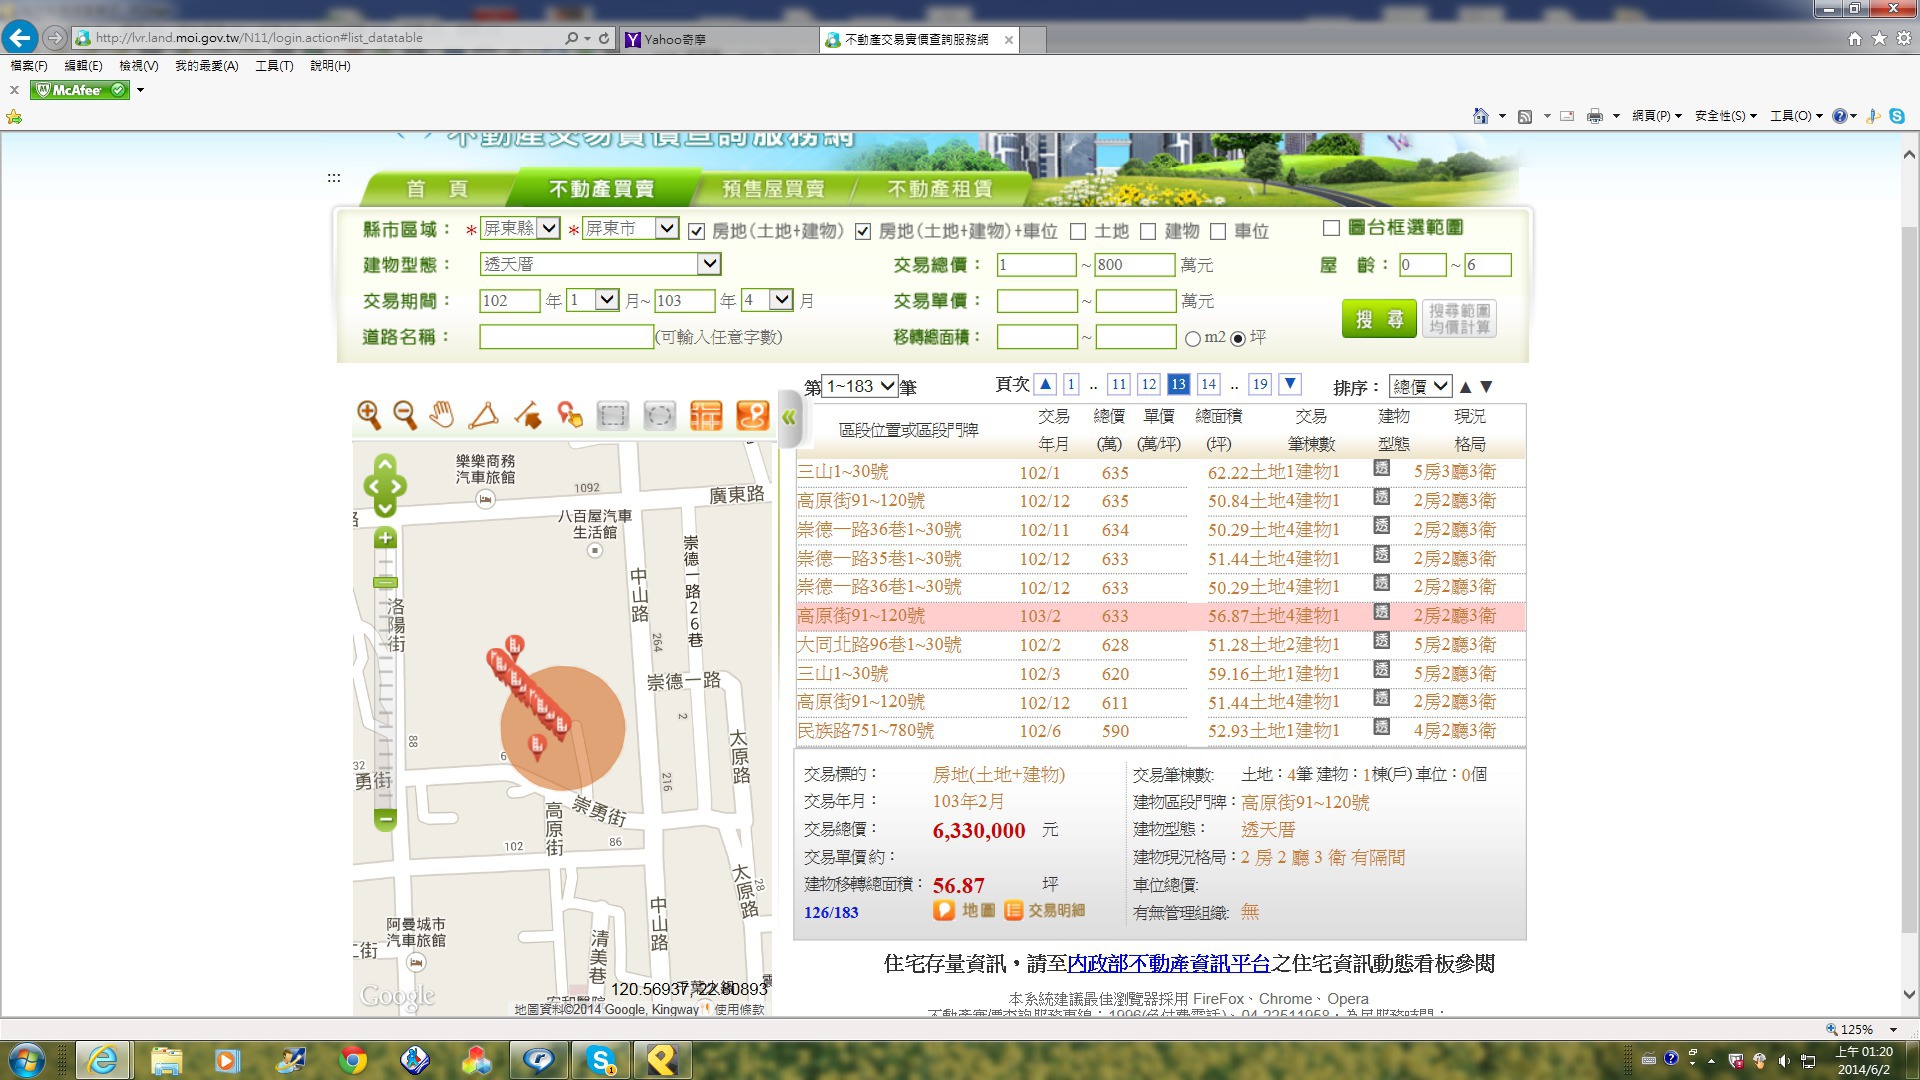The image size is (1920, 1080).
Task: Open the 屏東縣 county dropdown
Action: point(520,228)
